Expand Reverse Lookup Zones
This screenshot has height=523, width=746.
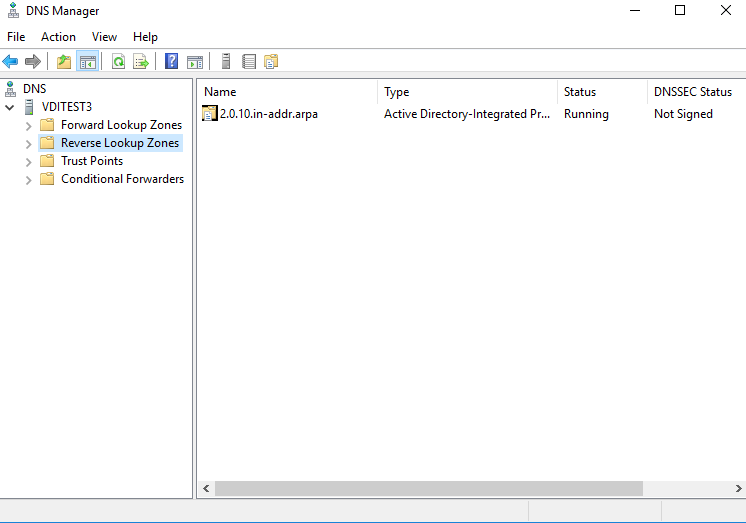click(29, 144)
